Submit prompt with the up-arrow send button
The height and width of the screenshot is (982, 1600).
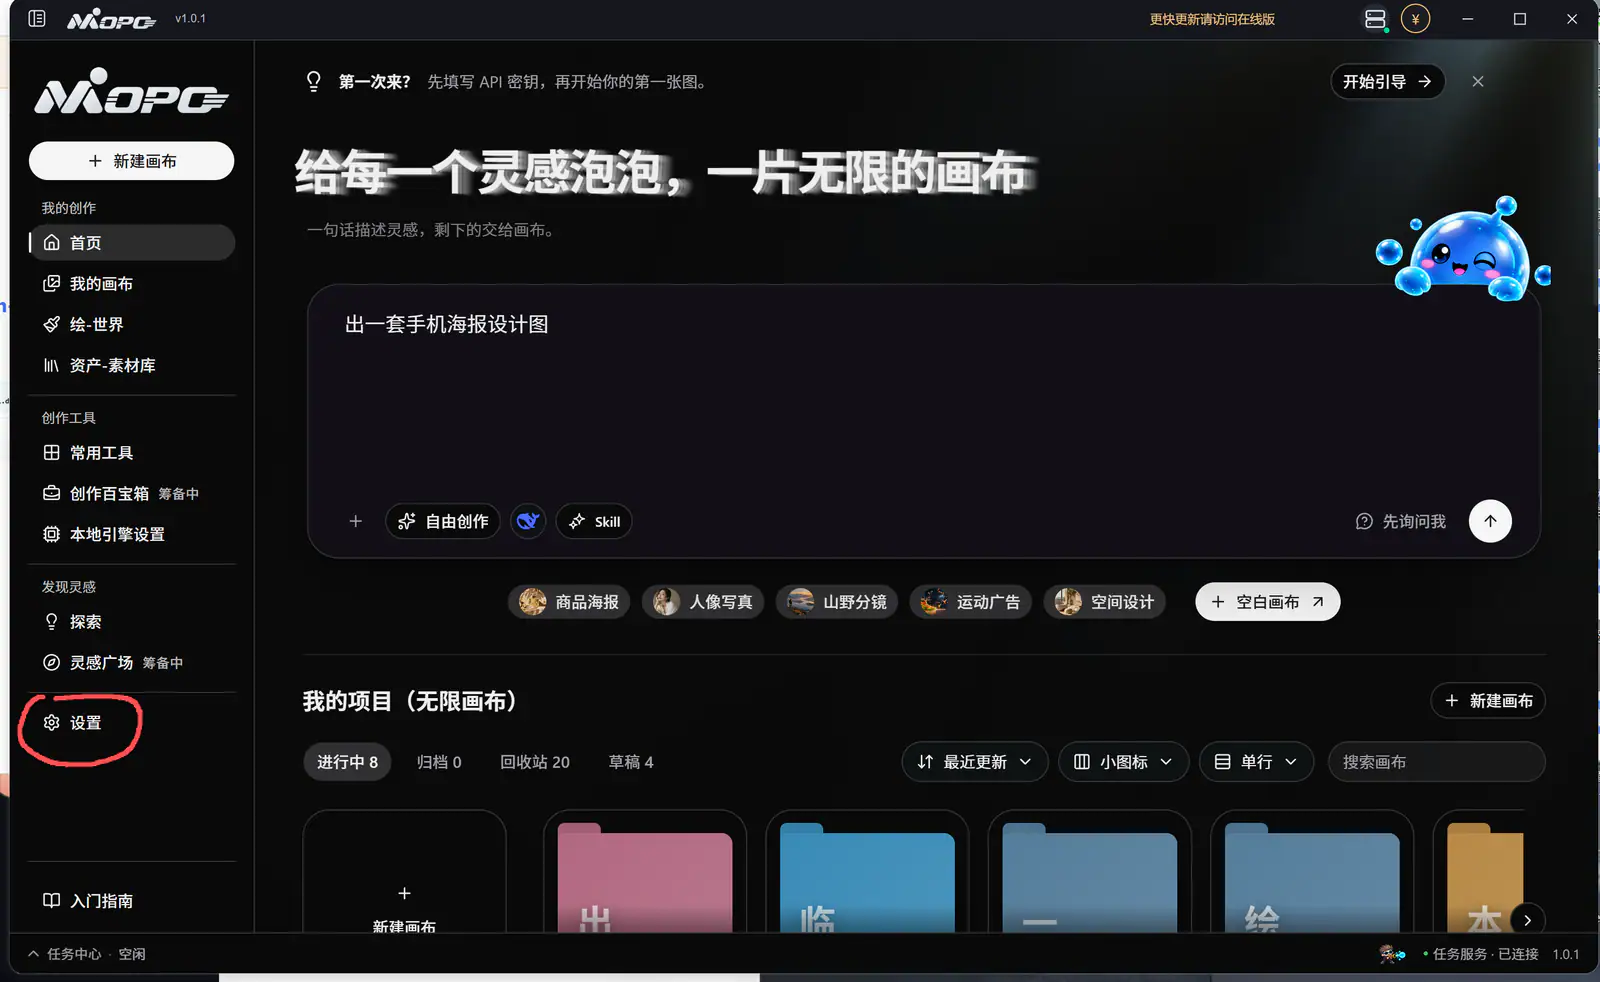tap(1490, 521)
